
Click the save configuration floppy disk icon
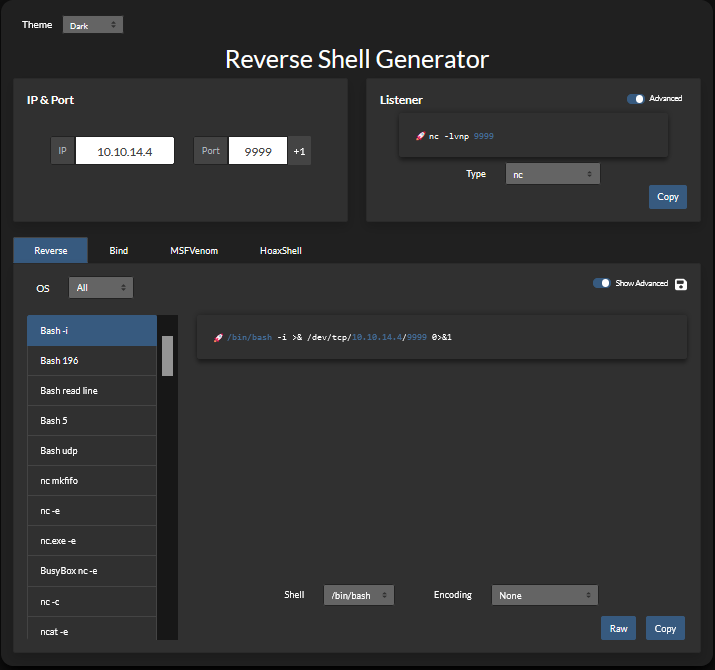click(681, 284)
